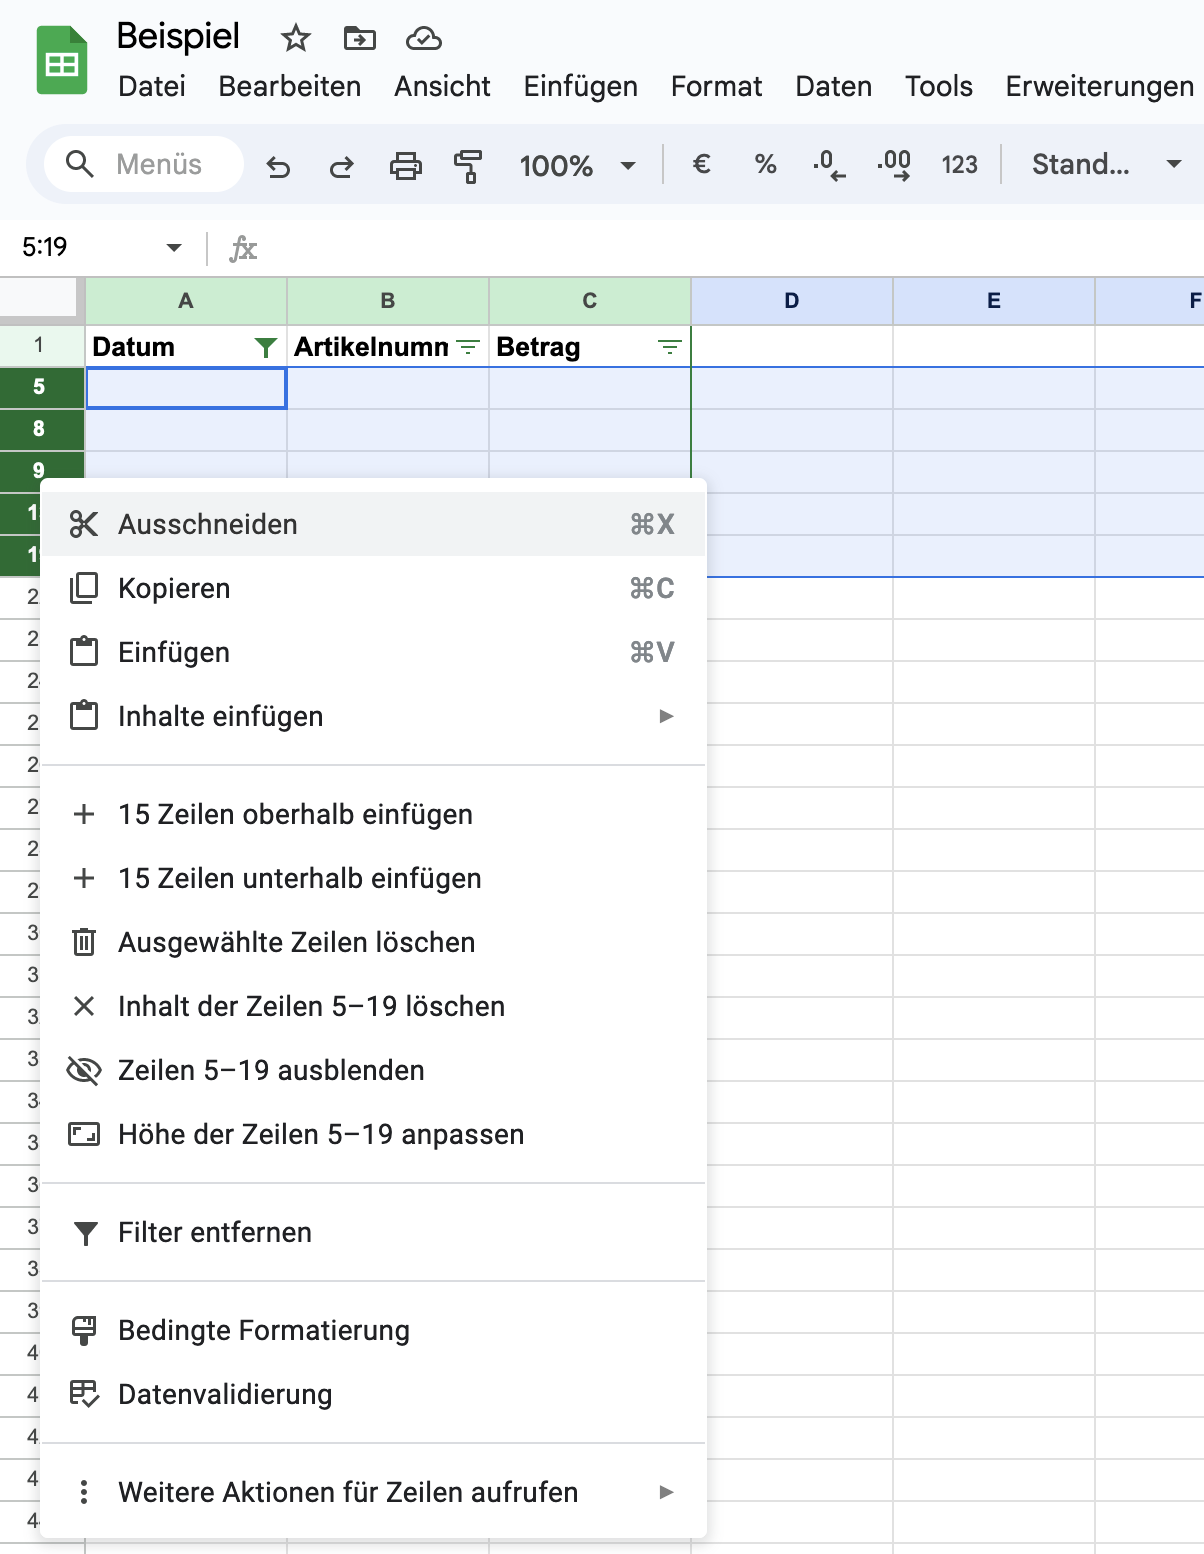Toggle the Betrag column filter icon
Viewport: 1204px width, 1554px height.
pos(669,347)
